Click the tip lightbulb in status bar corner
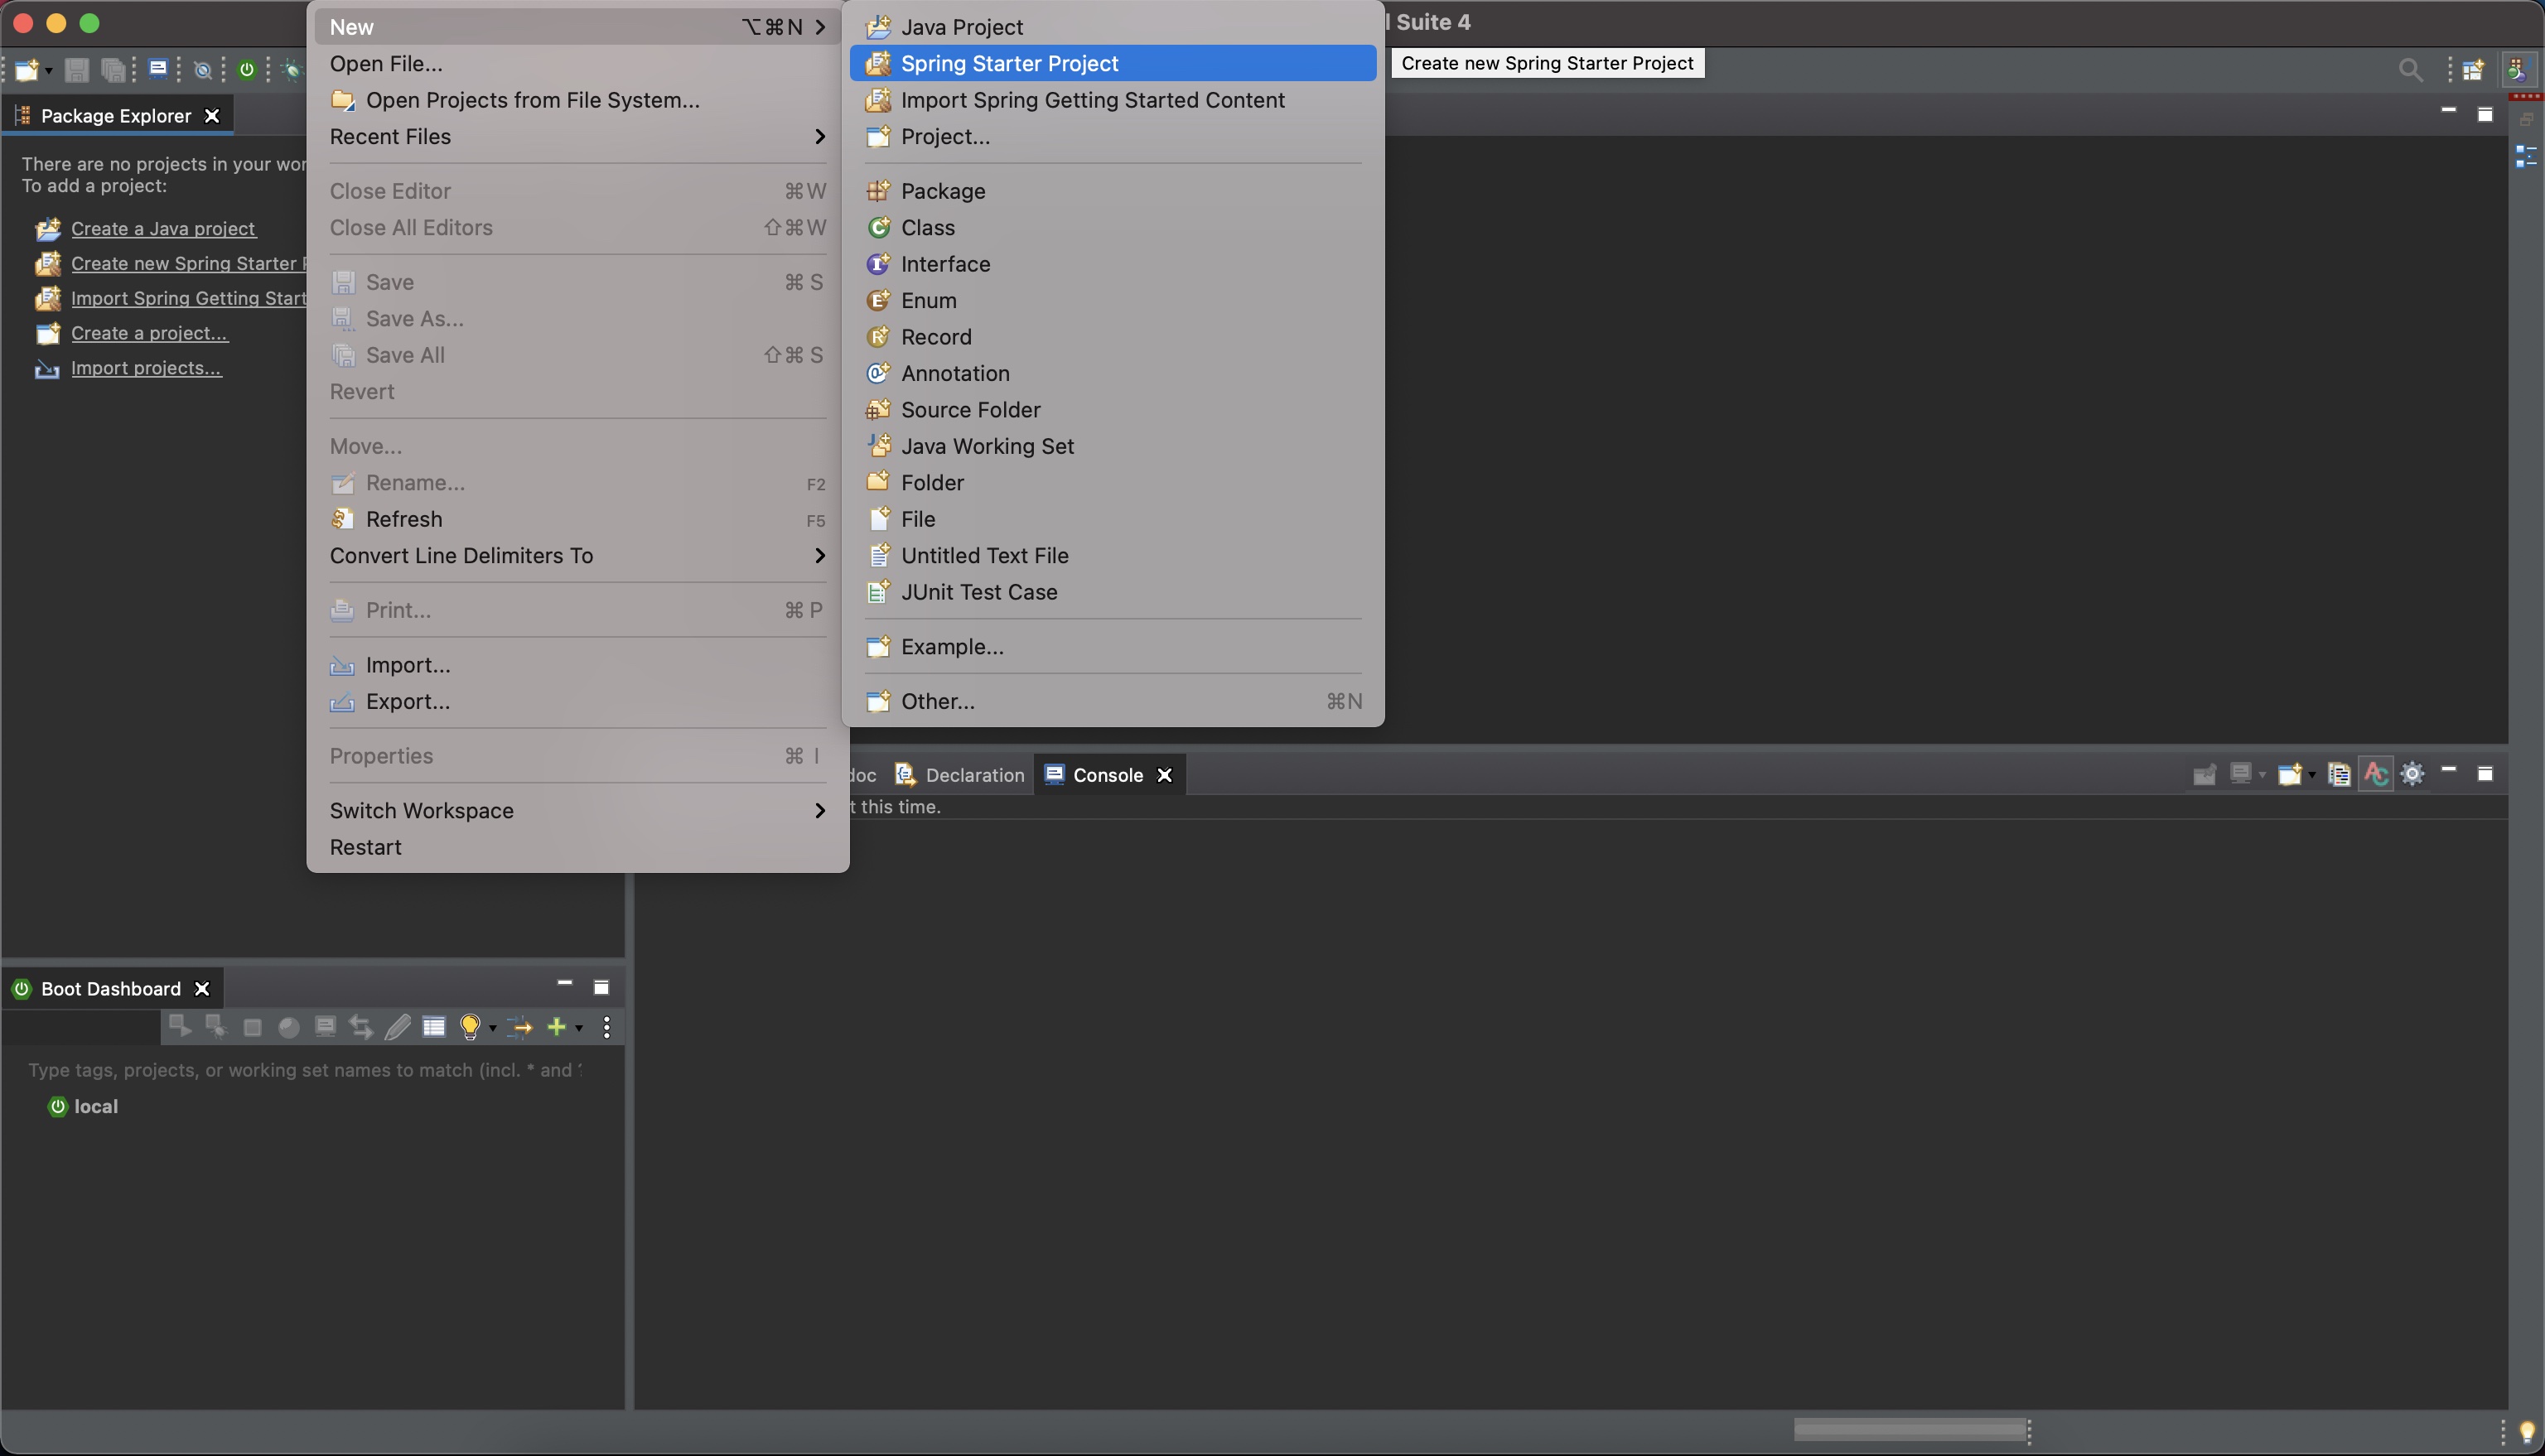2545x1456 pixels. click(2526, 1432)
